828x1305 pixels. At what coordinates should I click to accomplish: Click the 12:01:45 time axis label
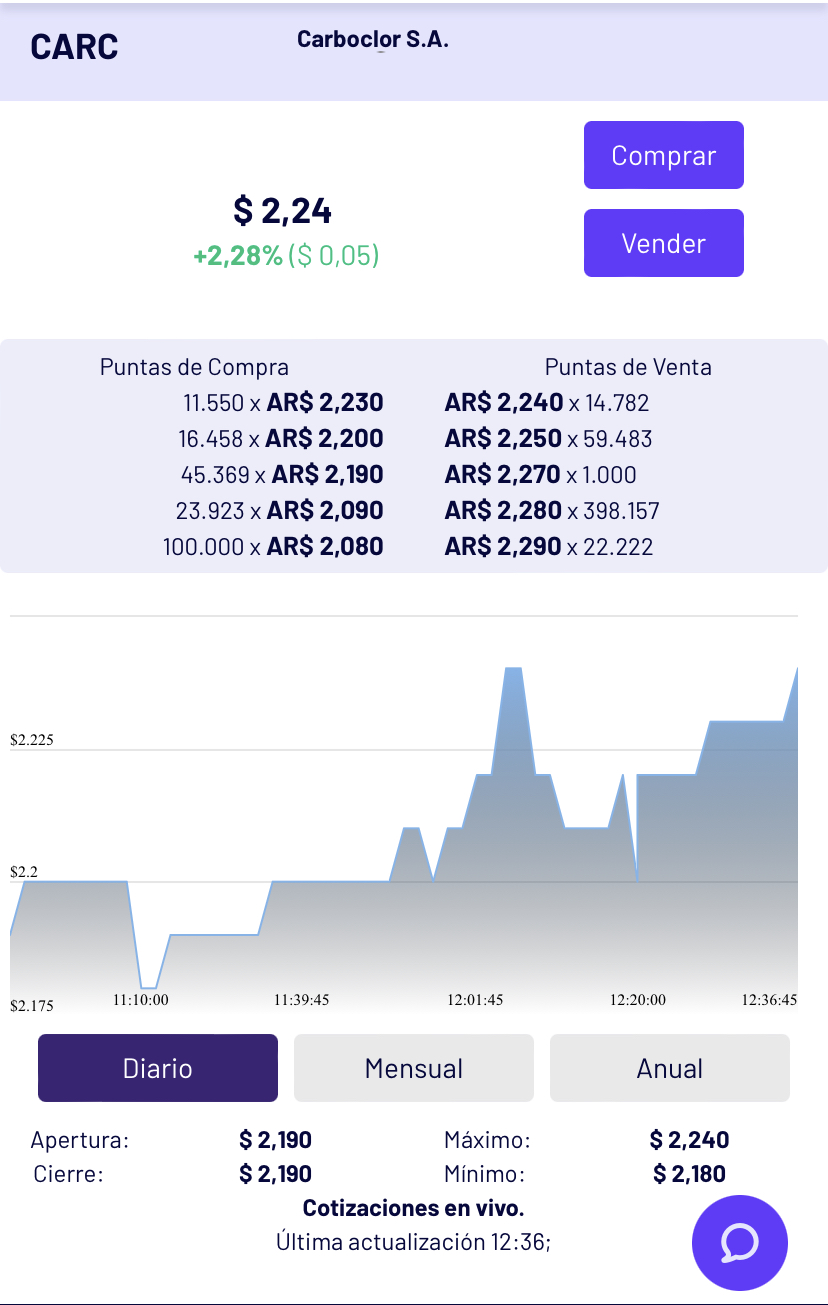pos(476,999)
